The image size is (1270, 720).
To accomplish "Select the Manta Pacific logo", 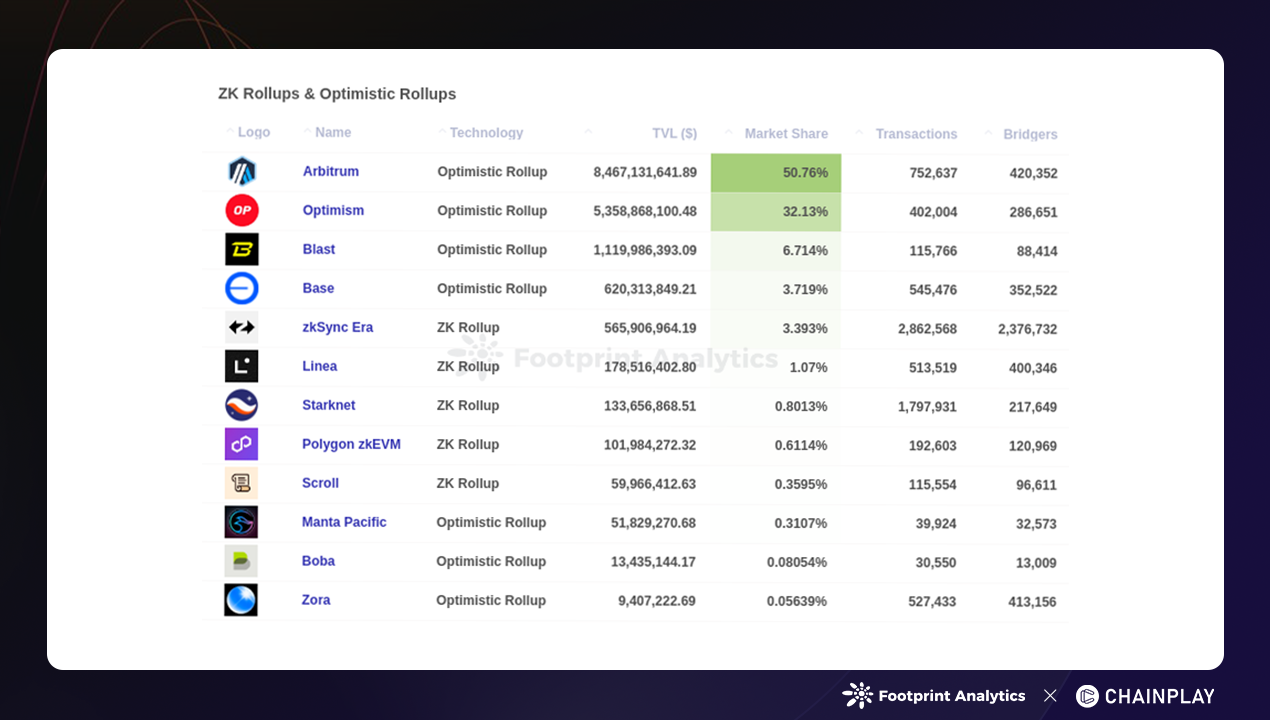I will coord(241,522).
